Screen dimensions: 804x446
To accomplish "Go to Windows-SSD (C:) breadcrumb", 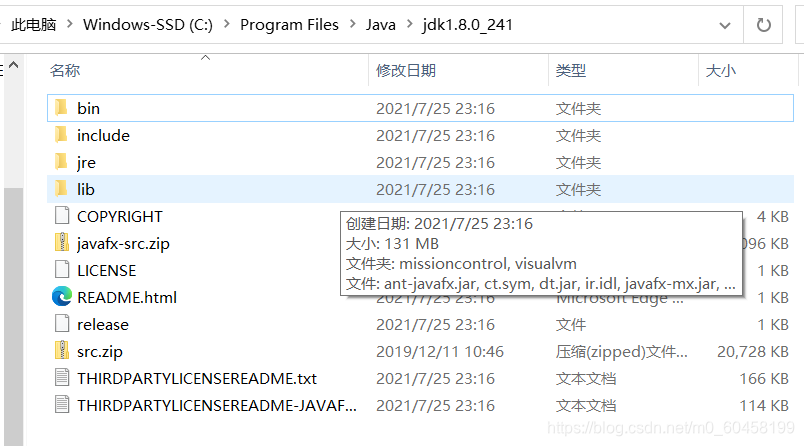I will (x=148, y=25).
